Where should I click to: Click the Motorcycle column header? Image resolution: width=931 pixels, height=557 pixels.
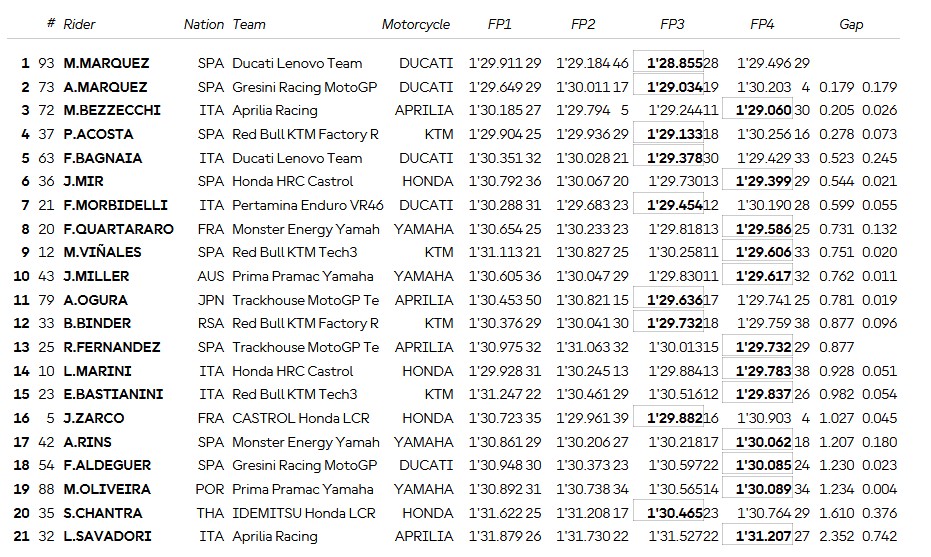(x=416, y=24)
